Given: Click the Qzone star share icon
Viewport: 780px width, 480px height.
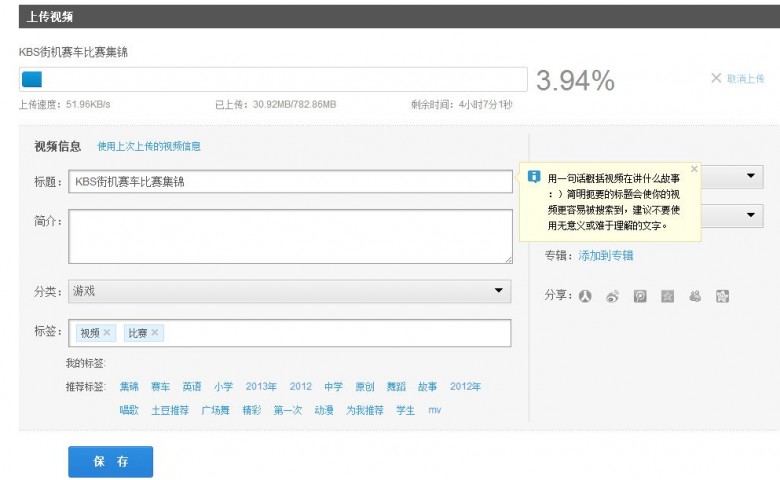Looking at the screenshot, I should coord(667,296).
